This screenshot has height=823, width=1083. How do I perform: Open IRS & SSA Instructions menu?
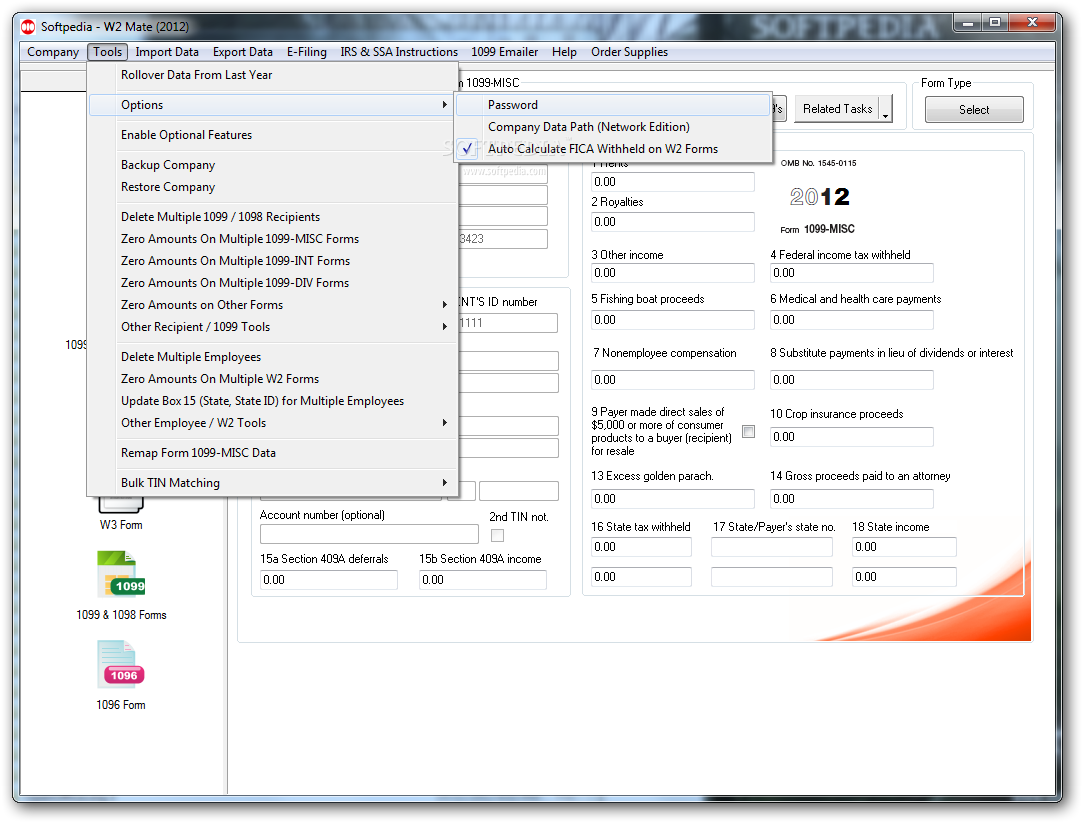point(399,52)
